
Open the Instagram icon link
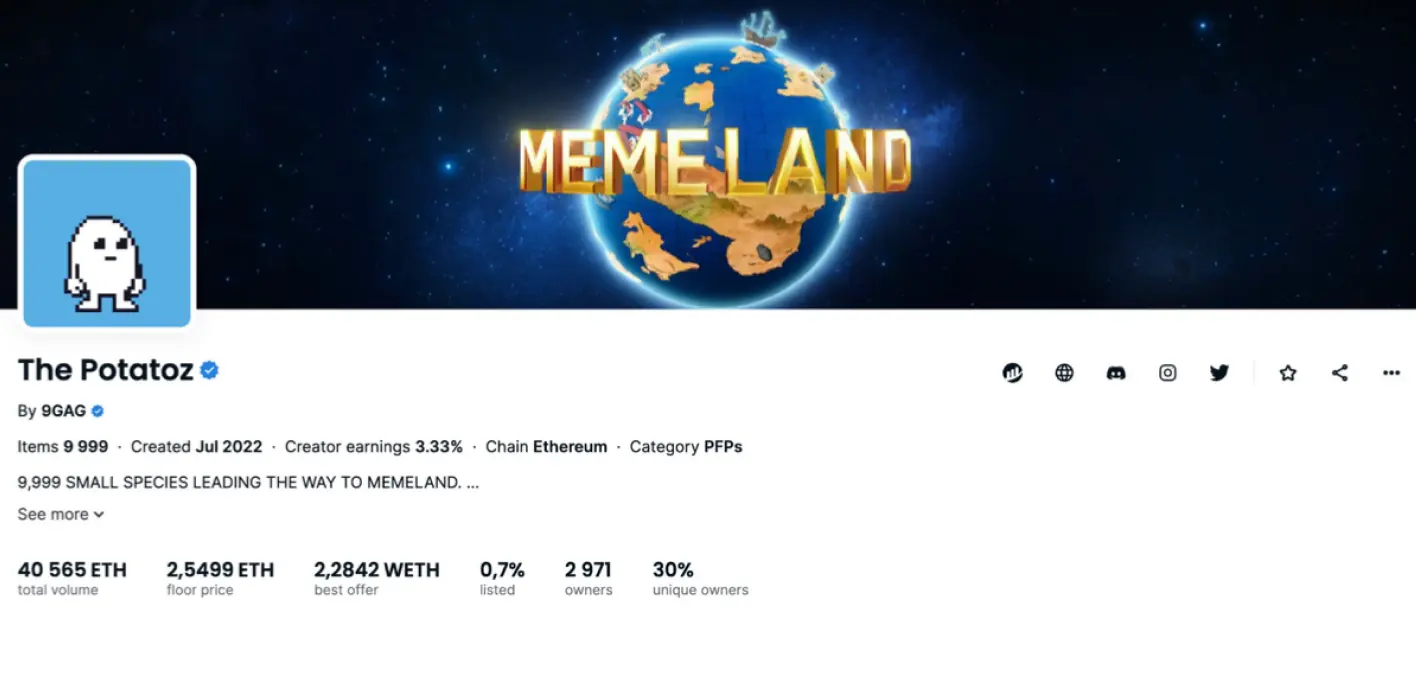pyautogui.click(x=1167, y=373)
